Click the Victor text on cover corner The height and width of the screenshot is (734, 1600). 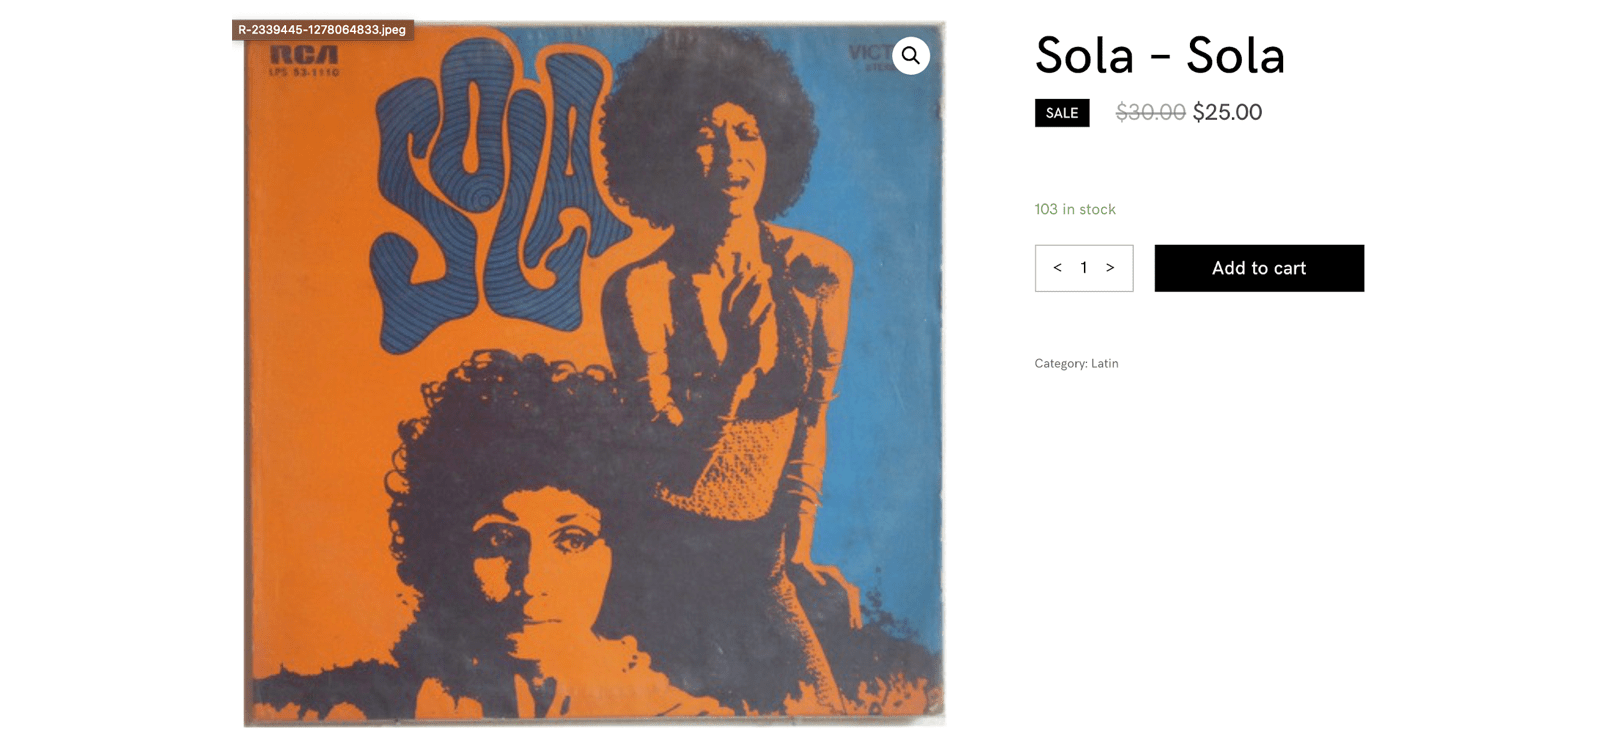click(x=867, y=53)
